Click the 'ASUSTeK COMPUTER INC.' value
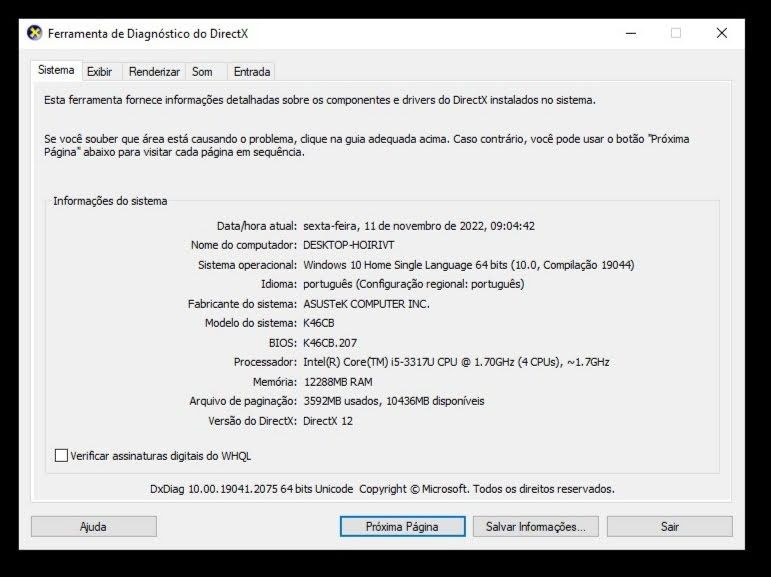The image size is (771, 577). pos(366,304)
